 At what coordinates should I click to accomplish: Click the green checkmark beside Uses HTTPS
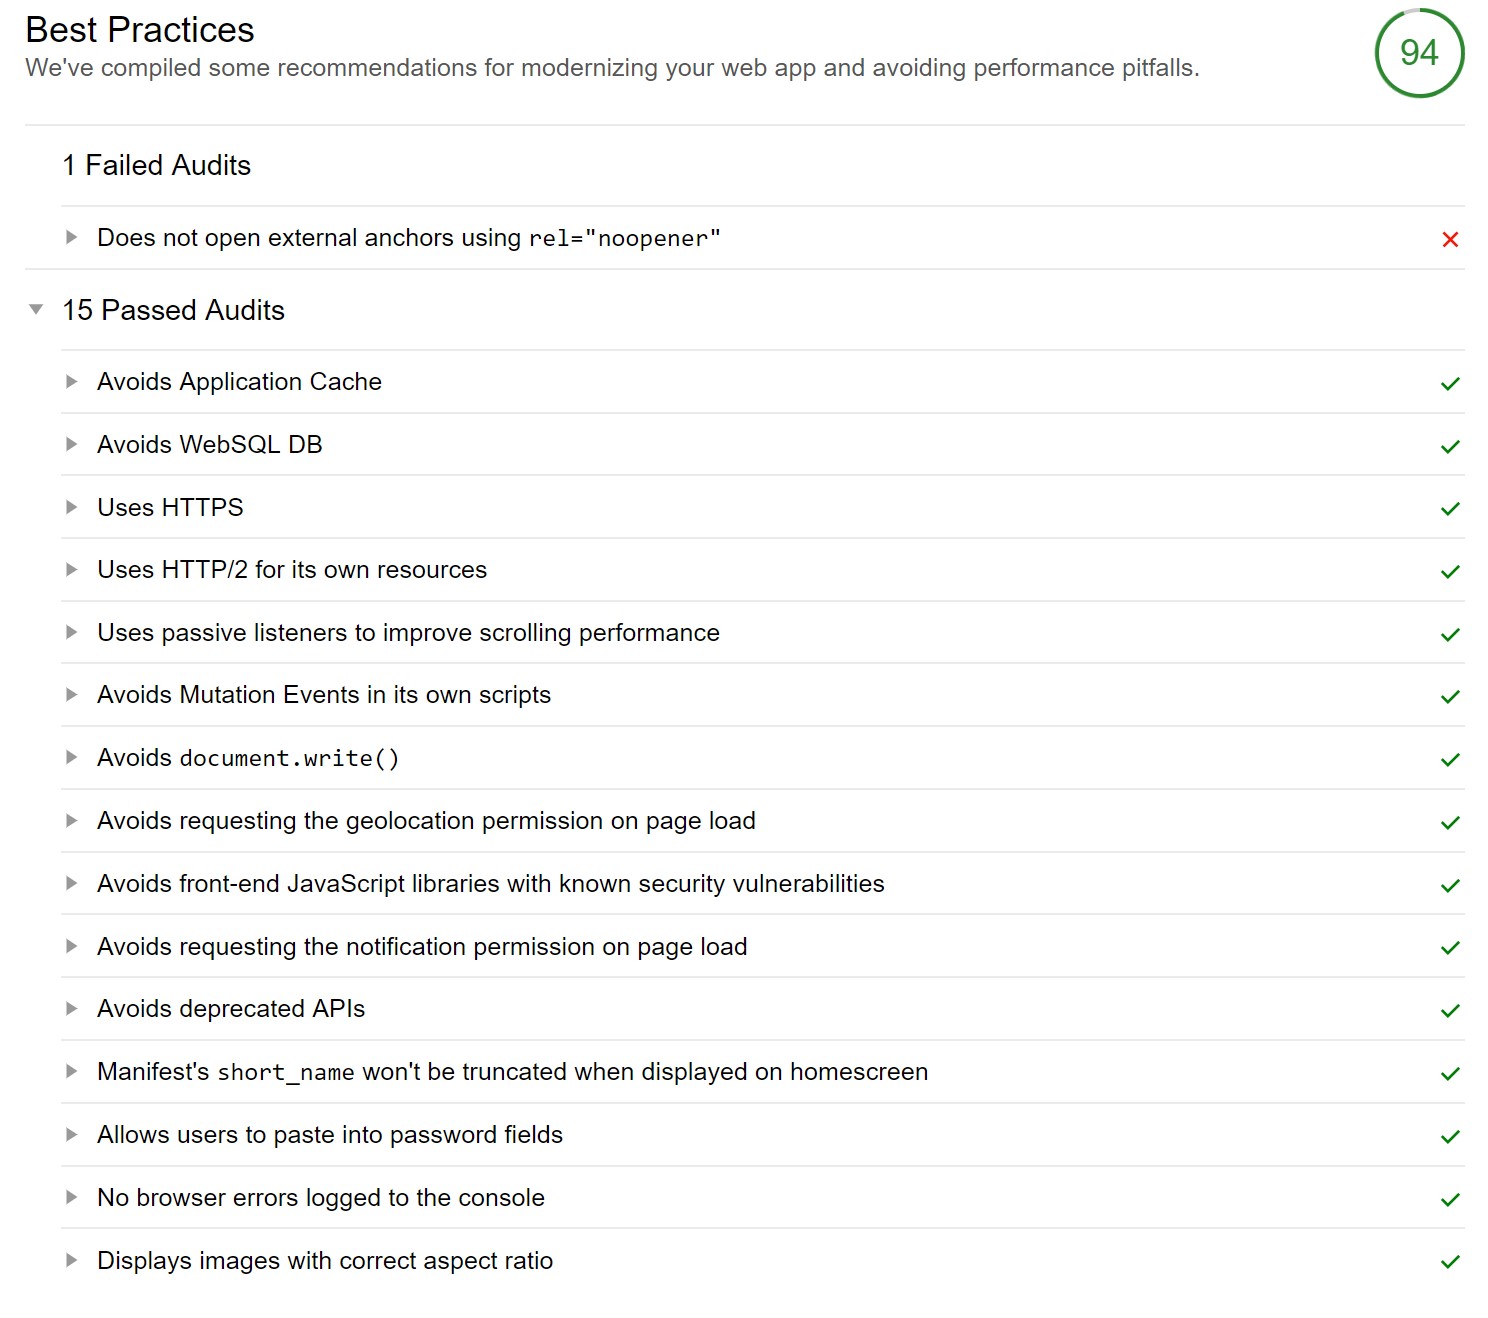point(1450,509)
